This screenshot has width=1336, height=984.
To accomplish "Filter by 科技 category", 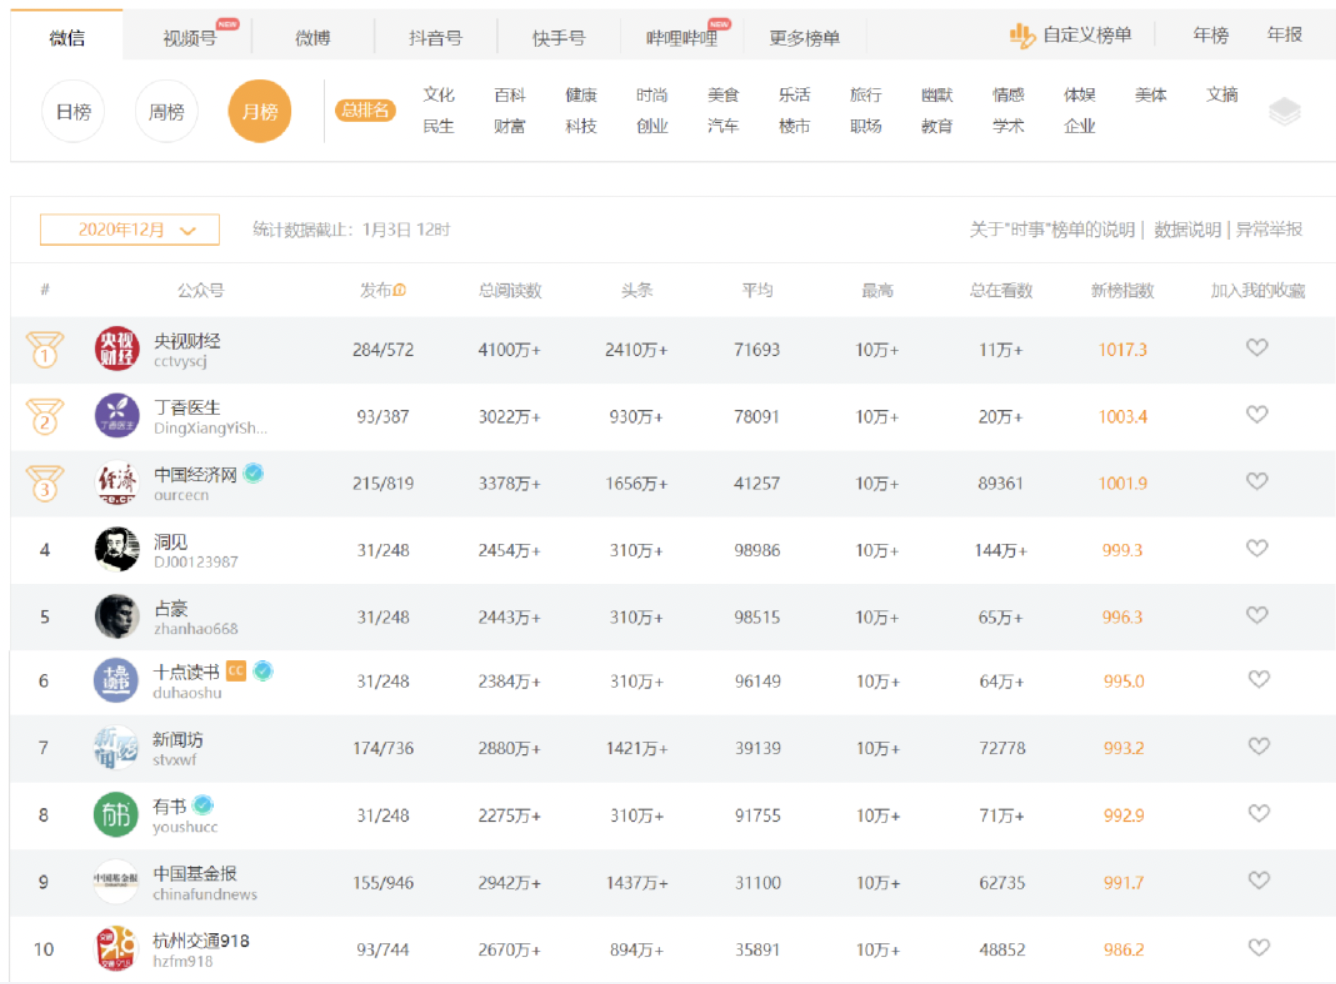I will coord(581,126).
